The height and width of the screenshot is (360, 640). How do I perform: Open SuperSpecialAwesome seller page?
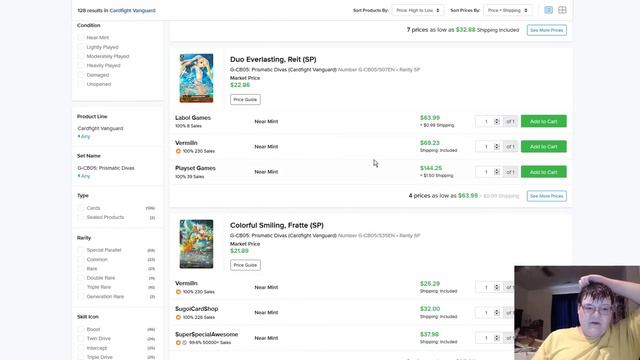click(207, 334)
